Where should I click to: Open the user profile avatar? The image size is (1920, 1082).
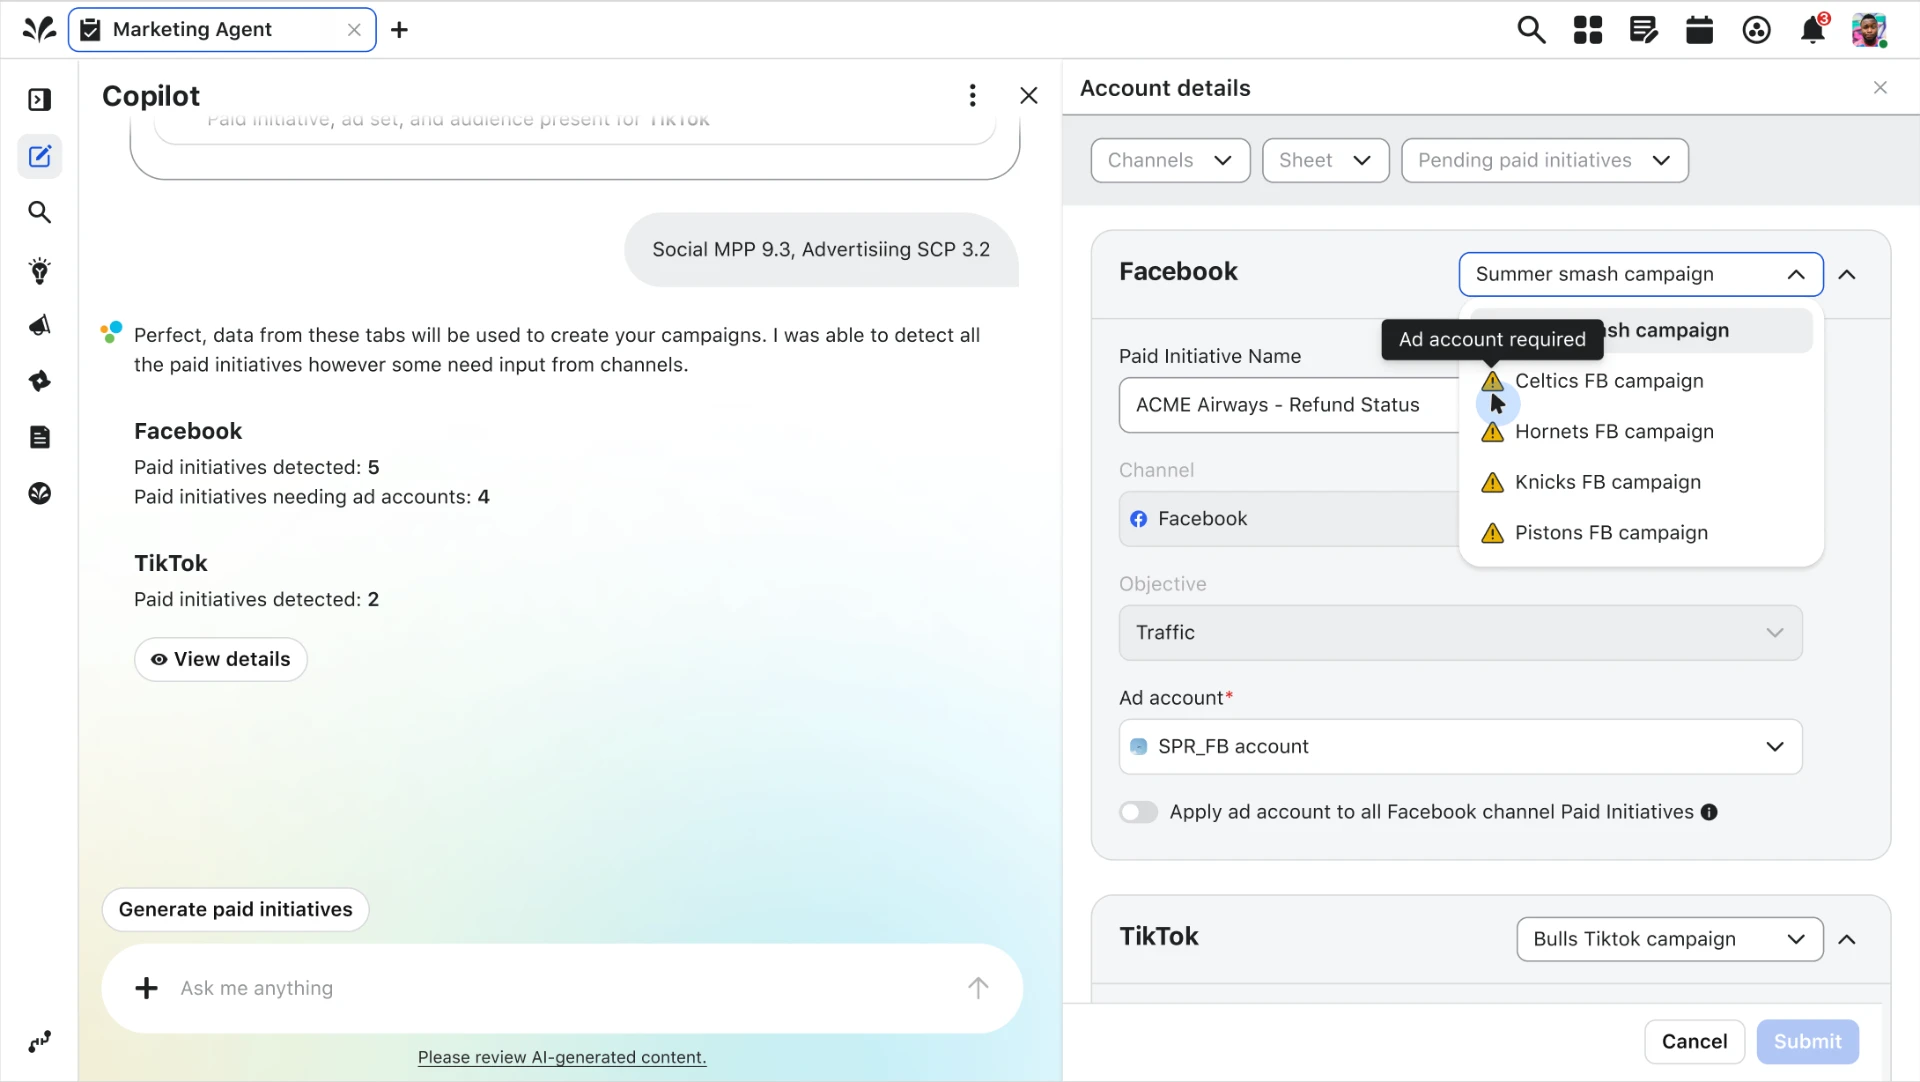coord(1869,30)
